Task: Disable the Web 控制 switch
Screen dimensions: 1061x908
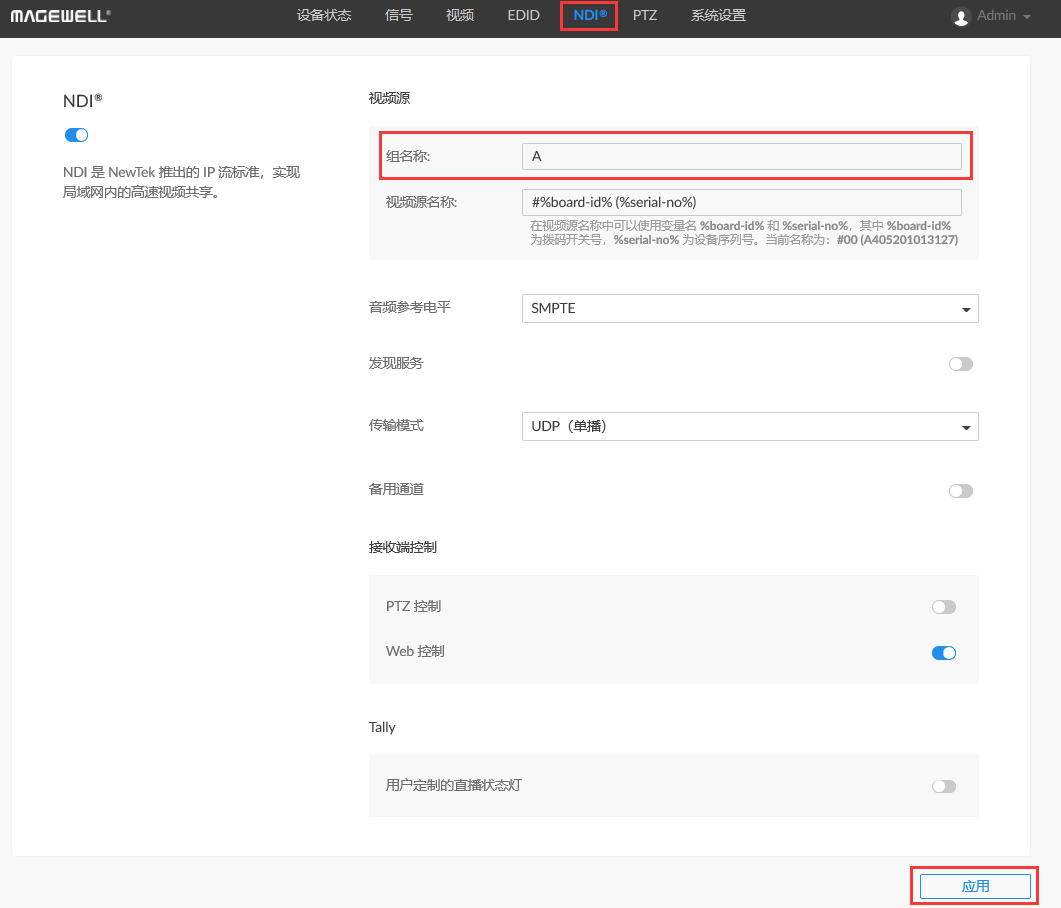Action: pos(943,653)
